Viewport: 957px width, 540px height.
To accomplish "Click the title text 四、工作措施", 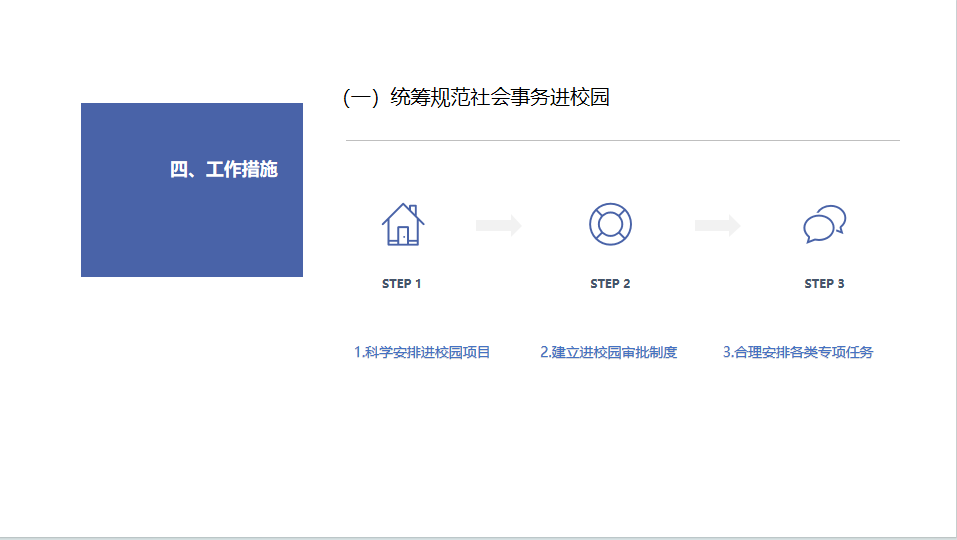I will (x=224, y=169).
